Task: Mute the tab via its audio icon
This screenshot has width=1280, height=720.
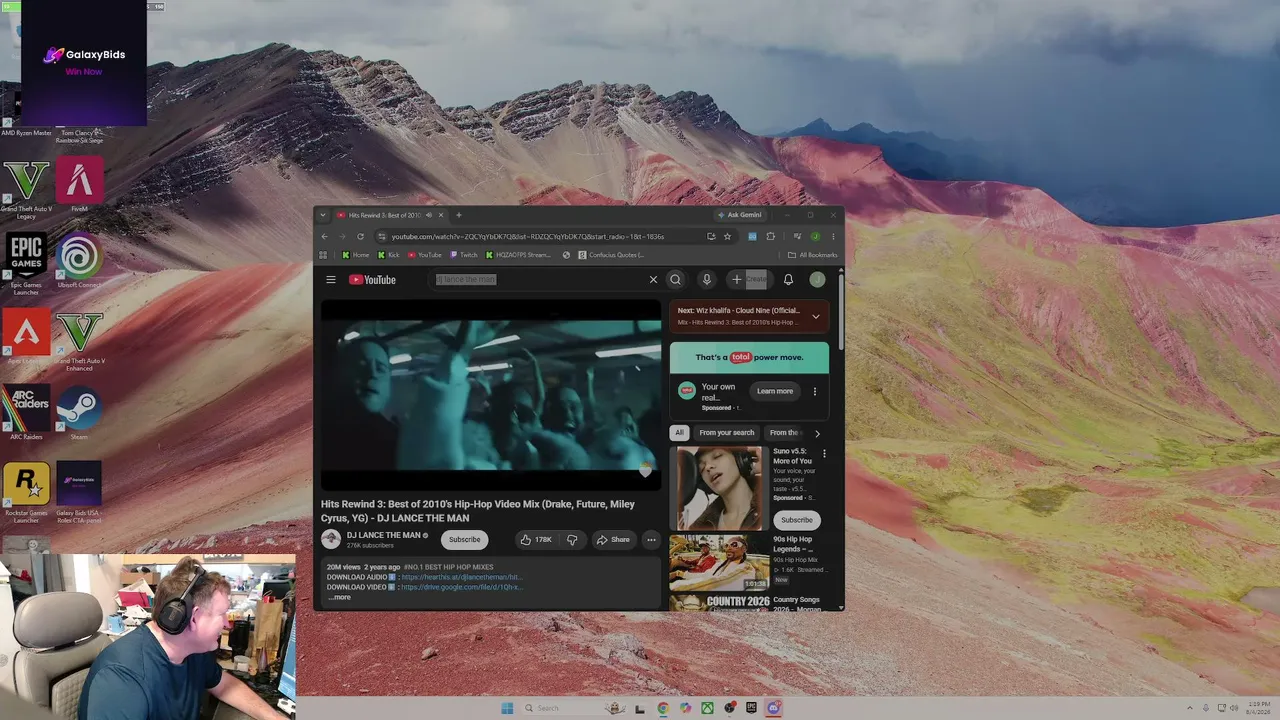Action: click(429, 215)
